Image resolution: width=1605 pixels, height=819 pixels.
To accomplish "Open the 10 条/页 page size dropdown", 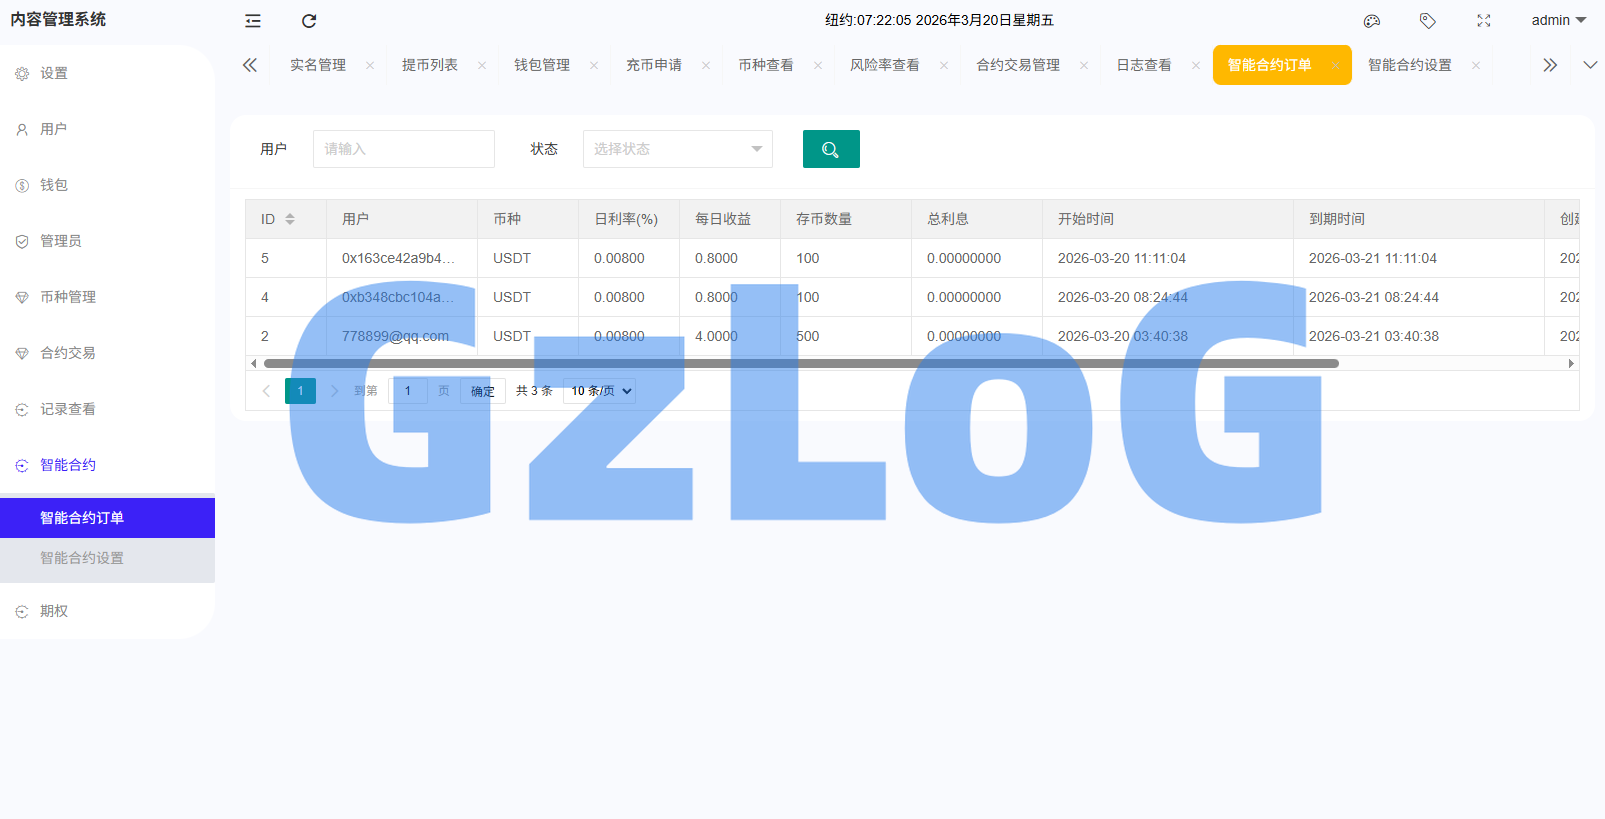I will [601, 391].
